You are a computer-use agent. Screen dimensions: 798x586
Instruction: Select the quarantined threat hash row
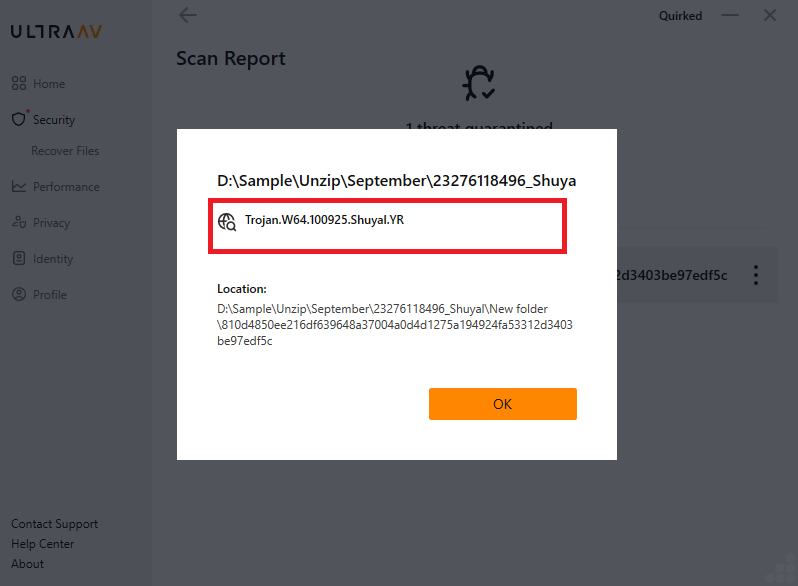coord(680,275)
